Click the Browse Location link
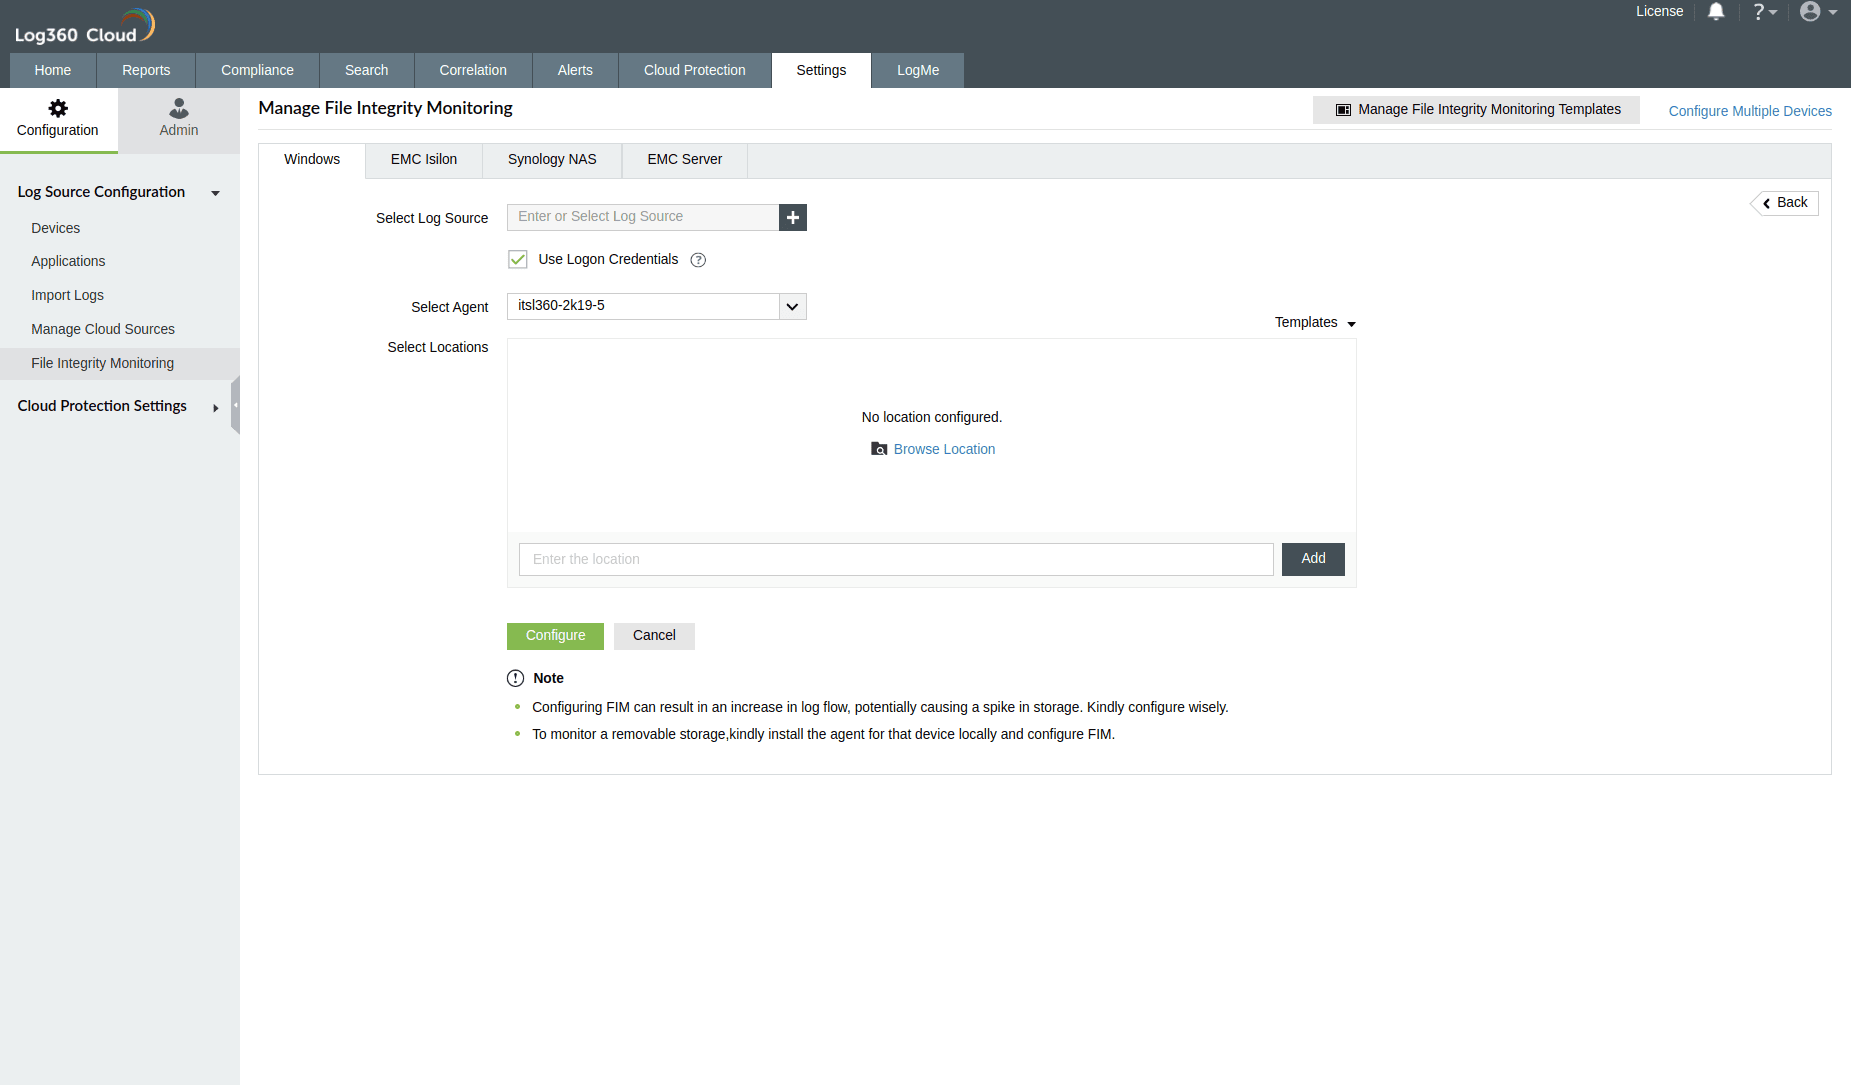The image size is (1851, 1085). pos(944,449)
